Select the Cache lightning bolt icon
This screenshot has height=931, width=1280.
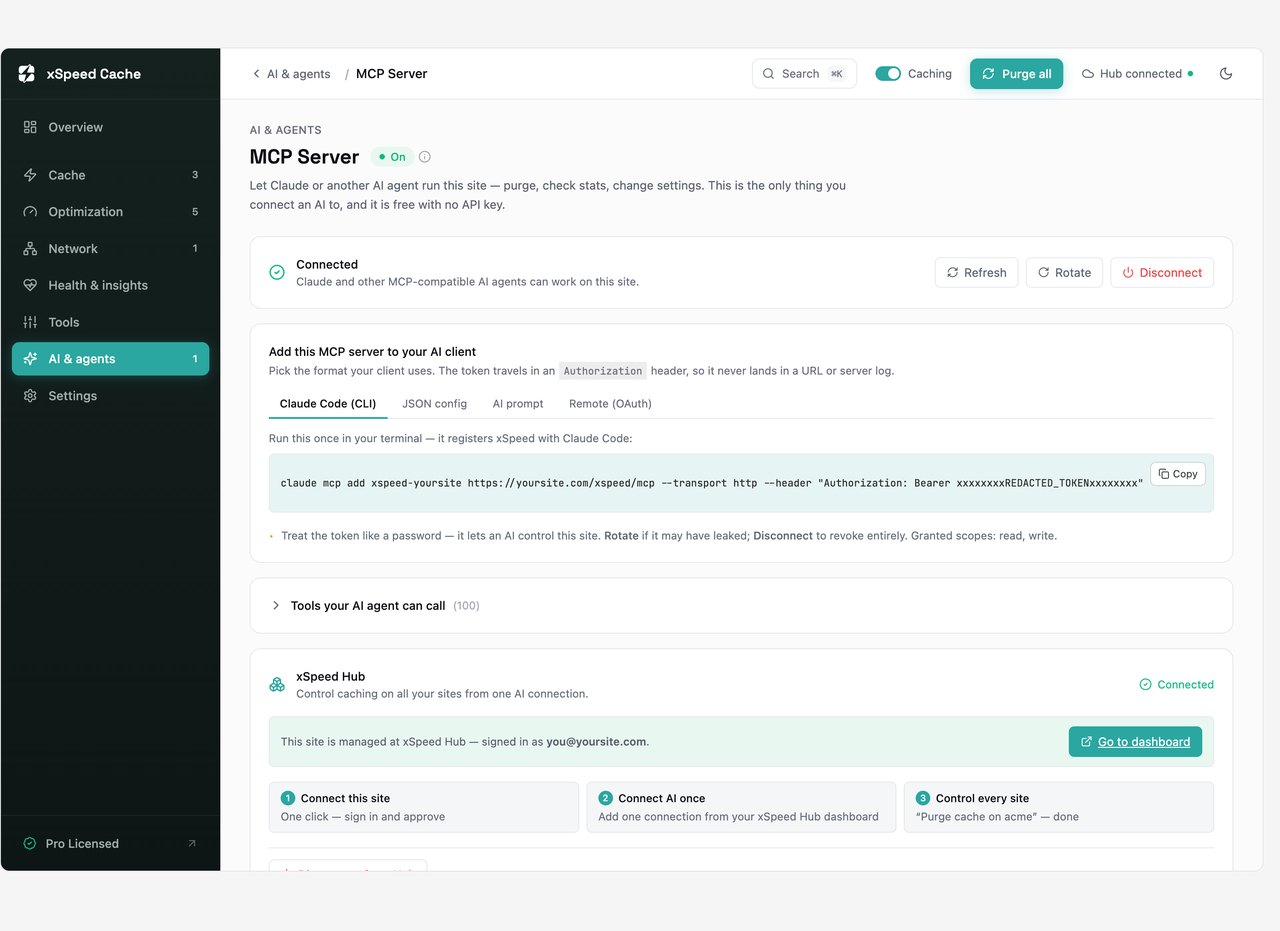tap(30, 175)
